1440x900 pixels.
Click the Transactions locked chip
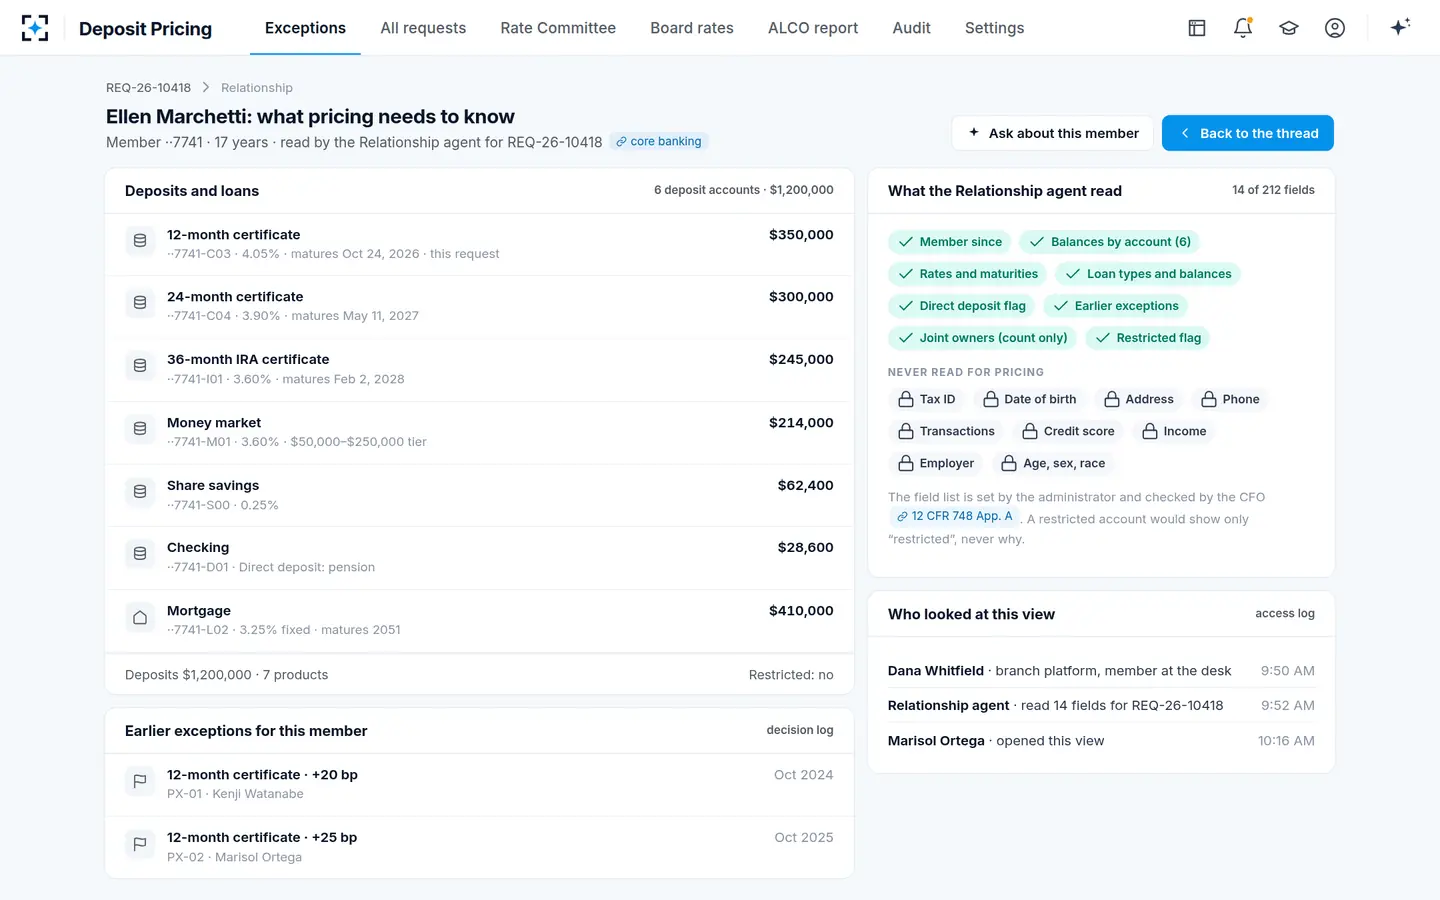tap(946, 431)
